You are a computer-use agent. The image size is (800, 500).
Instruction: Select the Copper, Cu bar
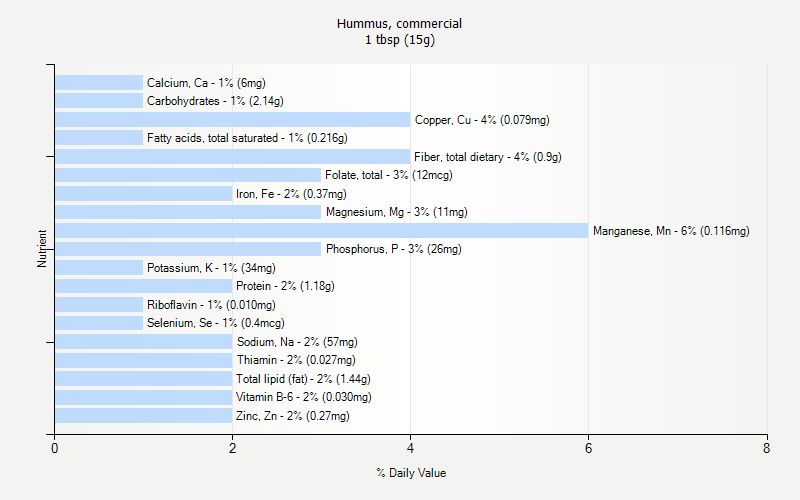(x=233, y=119)
